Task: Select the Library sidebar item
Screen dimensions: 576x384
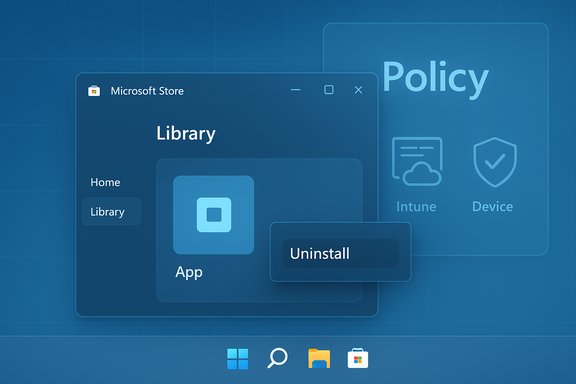Action: pyautogui.click(x=111, y=212)
